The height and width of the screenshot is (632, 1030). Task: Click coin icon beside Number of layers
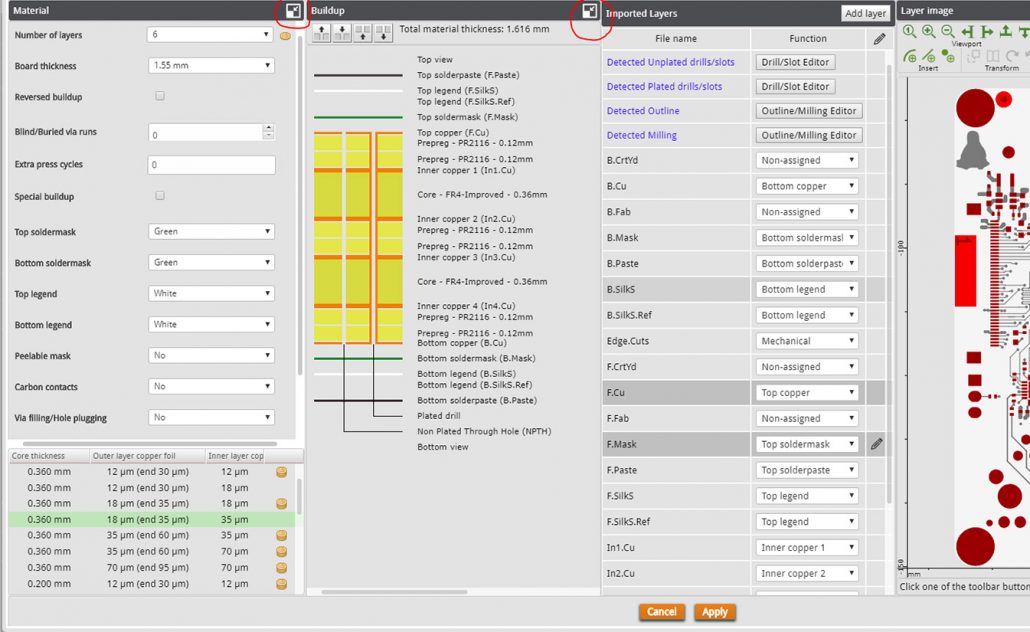(x=285, y=36)
